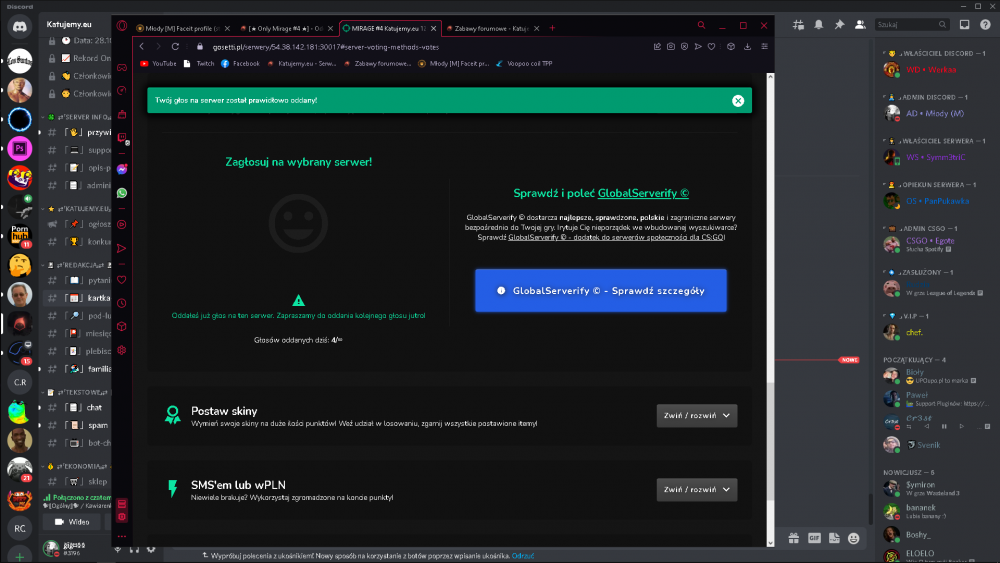This screenshot has width=1000, height=563.
Task: Open bookmarks heart icon in Opera sidebar
Action: (x=122, y=280)
